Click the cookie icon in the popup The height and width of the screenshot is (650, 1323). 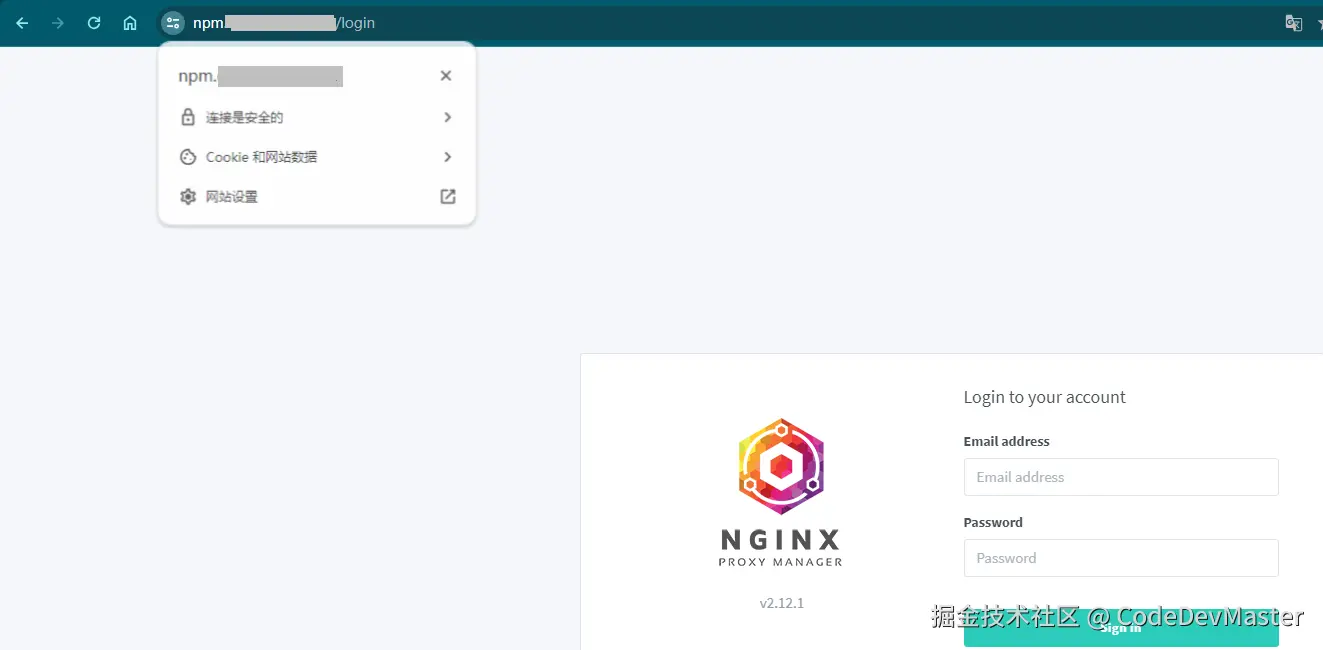pos(187,157)
